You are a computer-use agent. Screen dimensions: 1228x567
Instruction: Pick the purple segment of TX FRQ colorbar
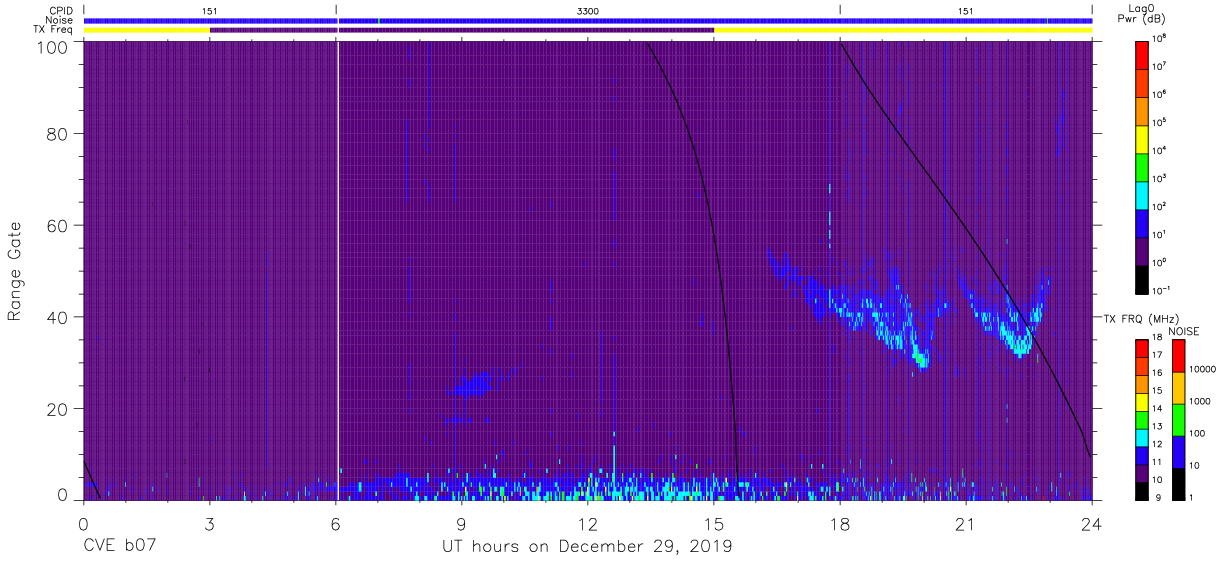[1142, 471]
